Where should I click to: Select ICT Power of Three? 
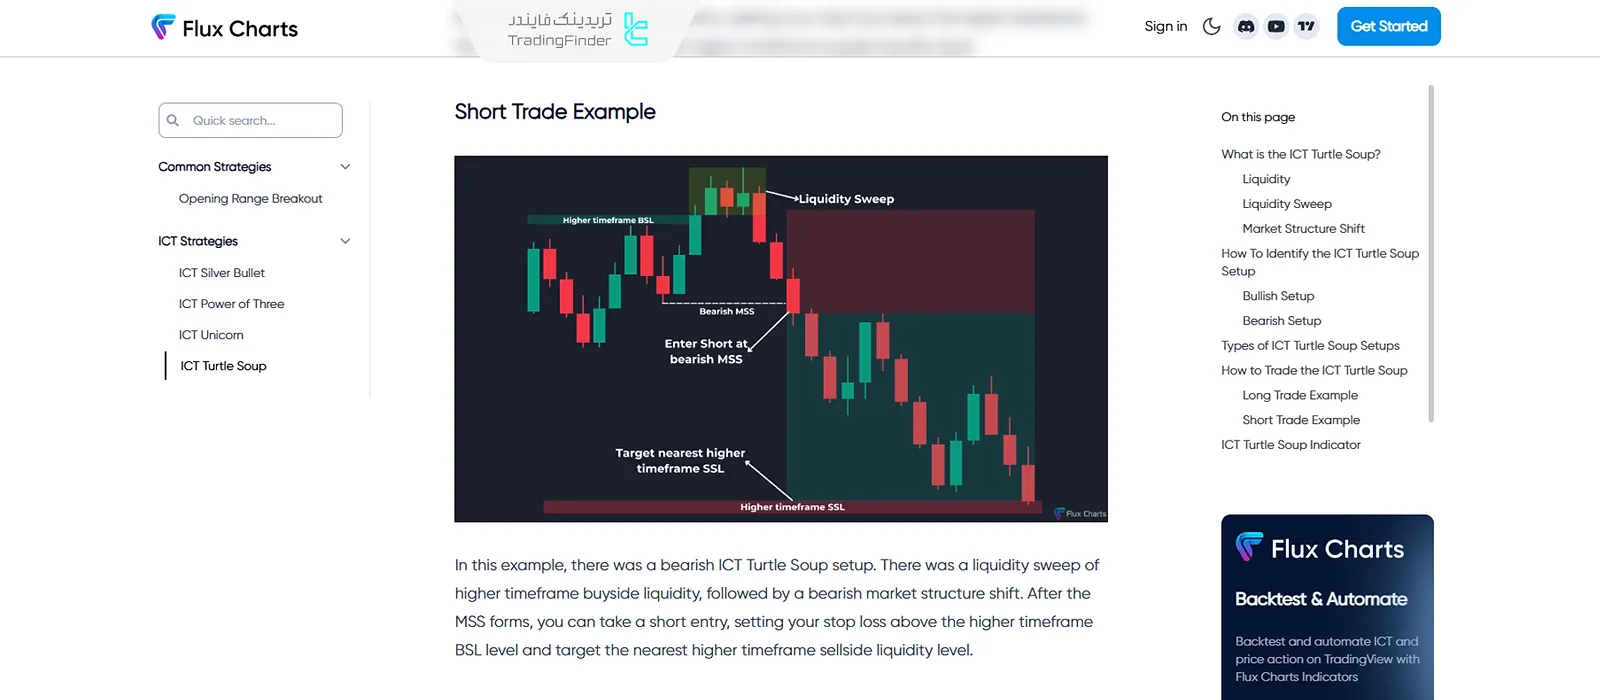coord(231,304)
